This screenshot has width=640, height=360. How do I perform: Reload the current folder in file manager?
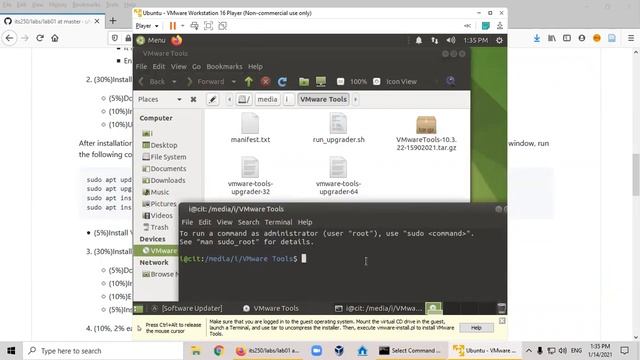(x=282, y=81)
